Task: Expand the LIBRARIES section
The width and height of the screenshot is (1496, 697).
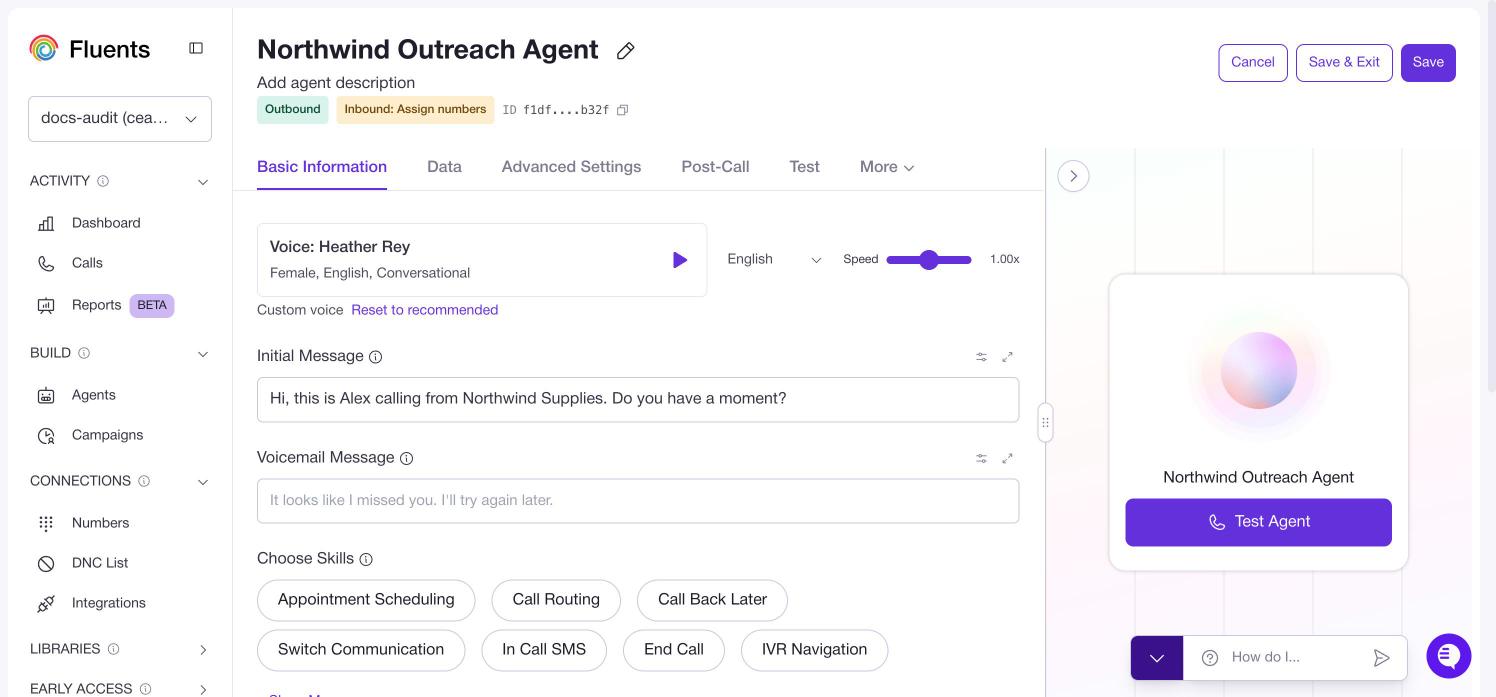Action: [x=203, y=650]
